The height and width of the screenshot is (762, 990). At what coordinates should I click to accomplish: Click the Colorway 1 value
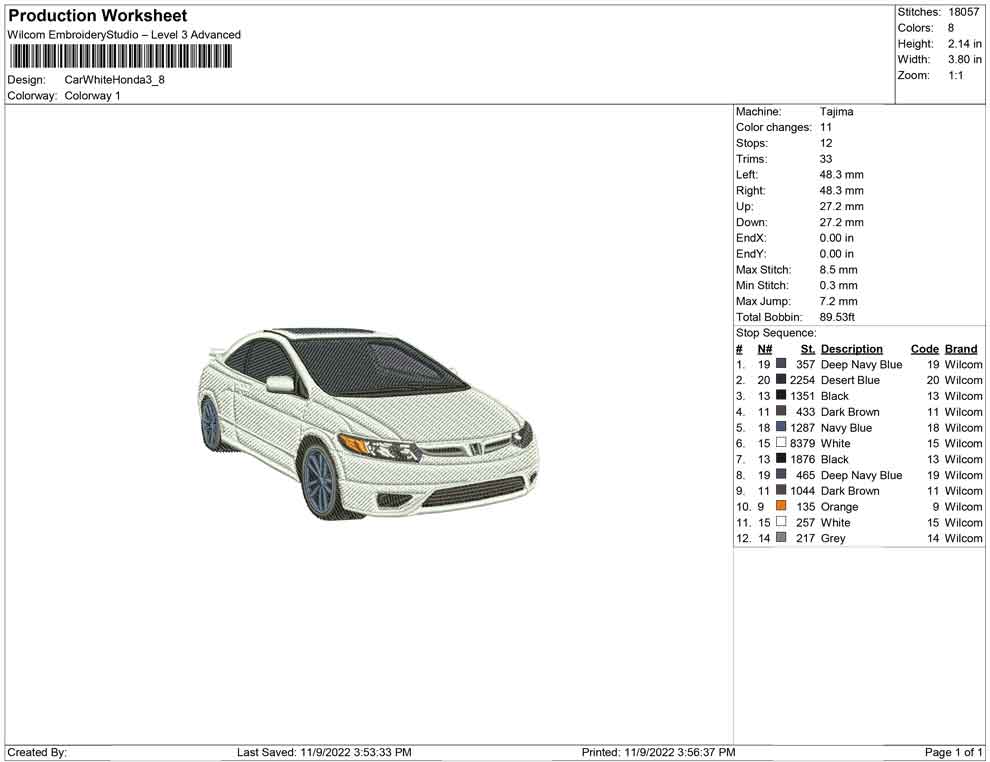[x=92, y=96]
